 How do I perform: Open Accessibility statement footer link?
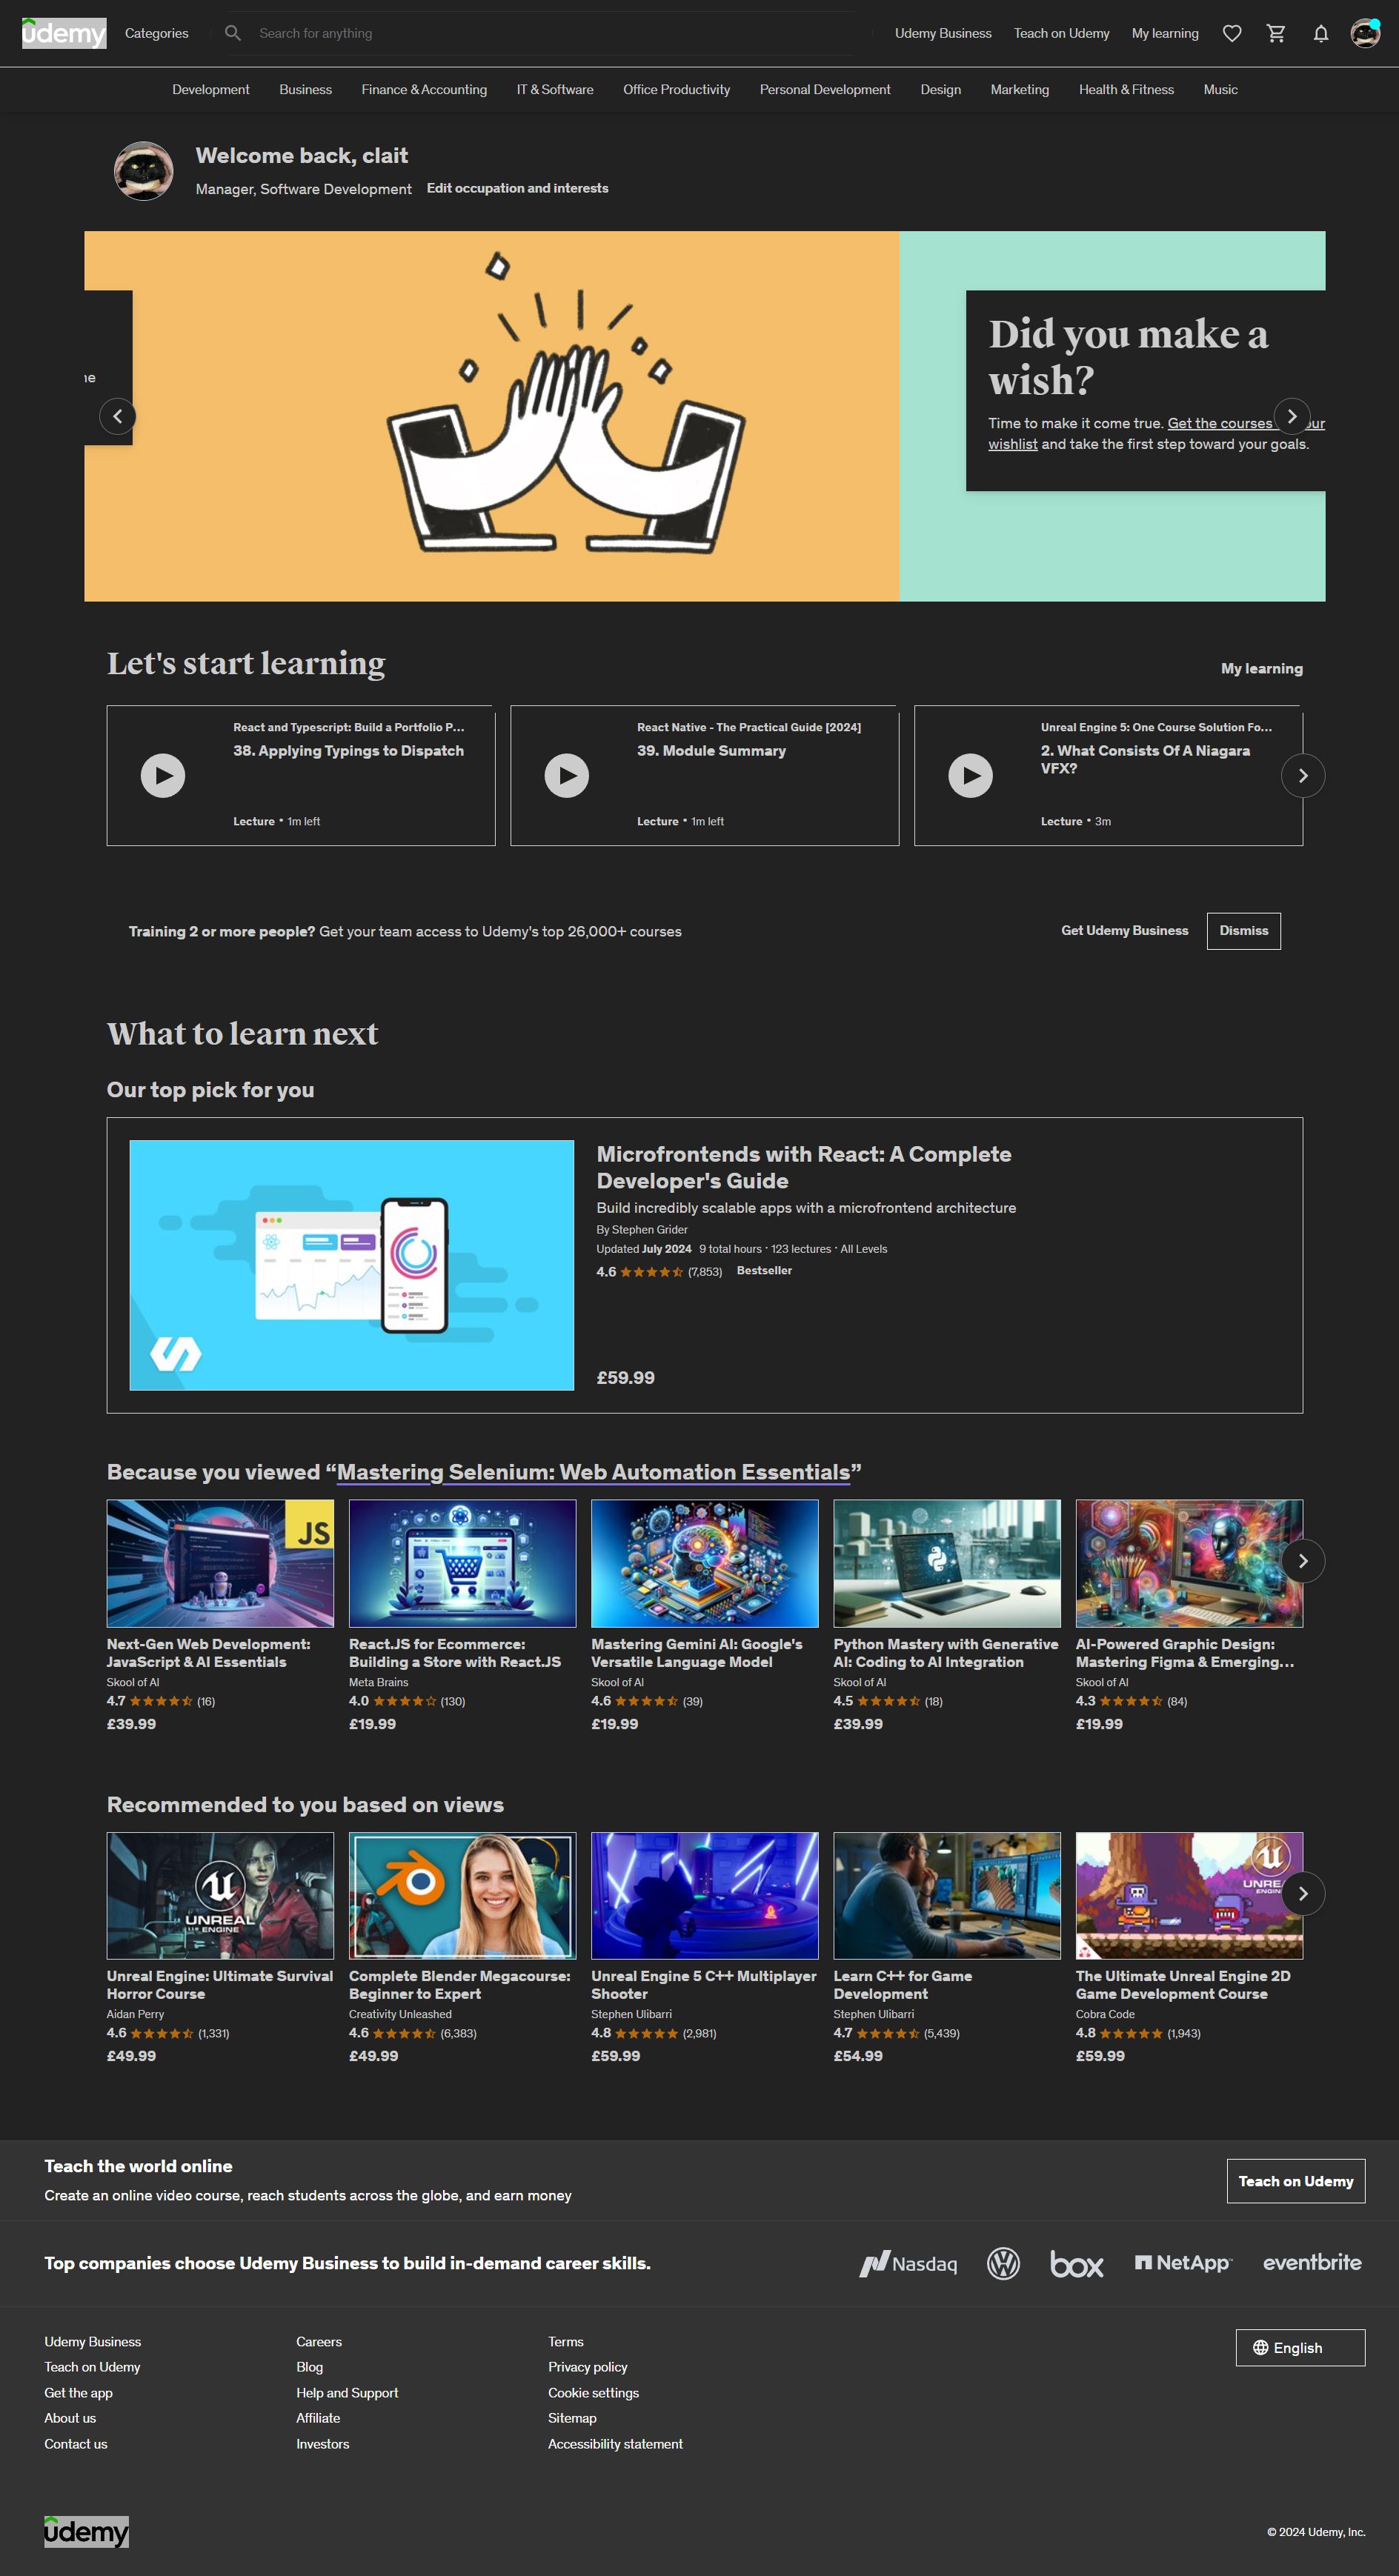coord(615,2443)
